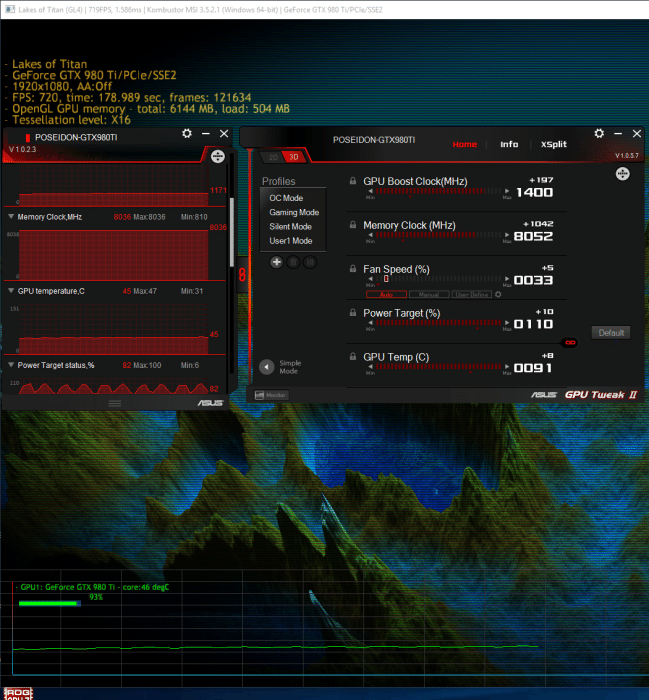
Task: Select Auto fan mode
Action: 387,295
